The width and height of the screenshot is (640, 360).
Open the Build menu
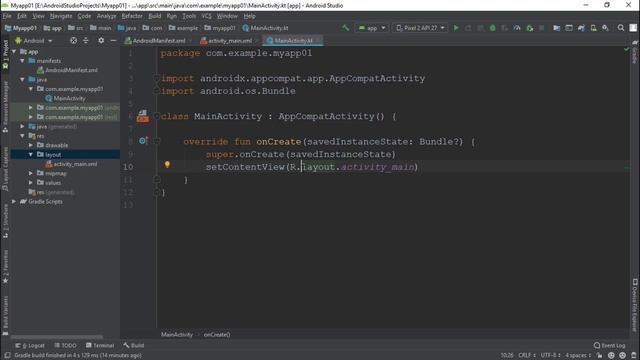(154, 16)
